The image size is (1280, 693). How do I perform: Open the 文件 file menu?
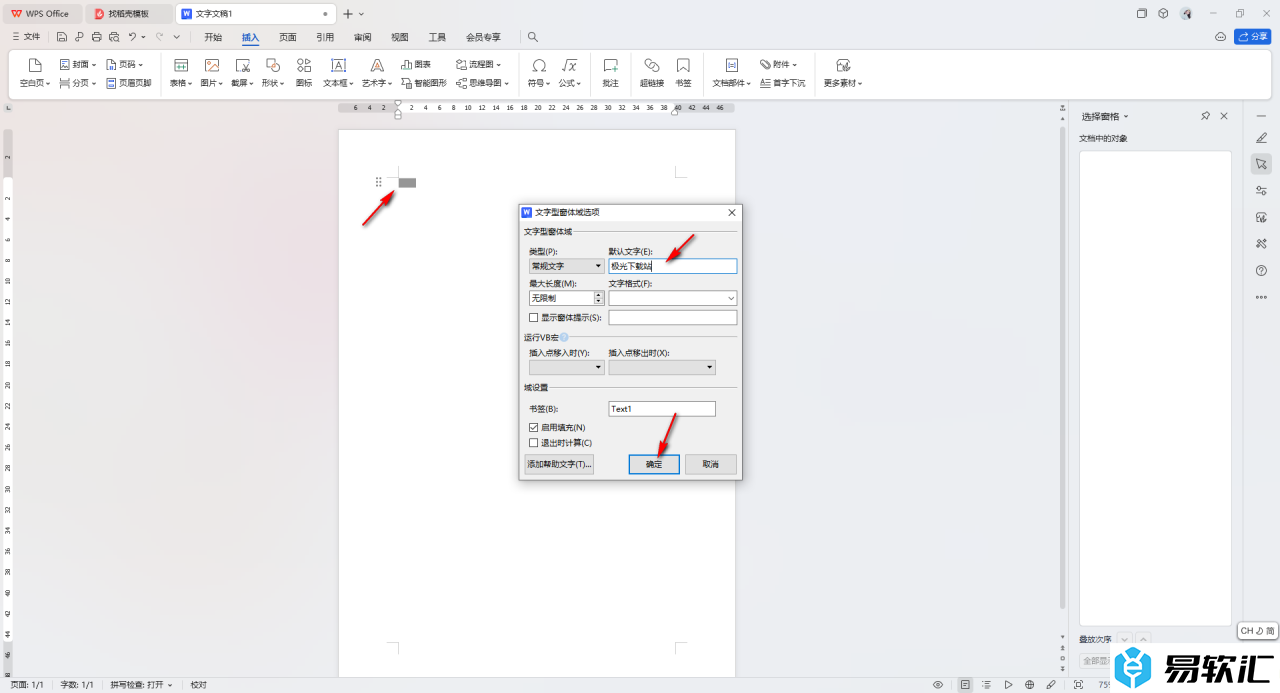coord(26,37)
